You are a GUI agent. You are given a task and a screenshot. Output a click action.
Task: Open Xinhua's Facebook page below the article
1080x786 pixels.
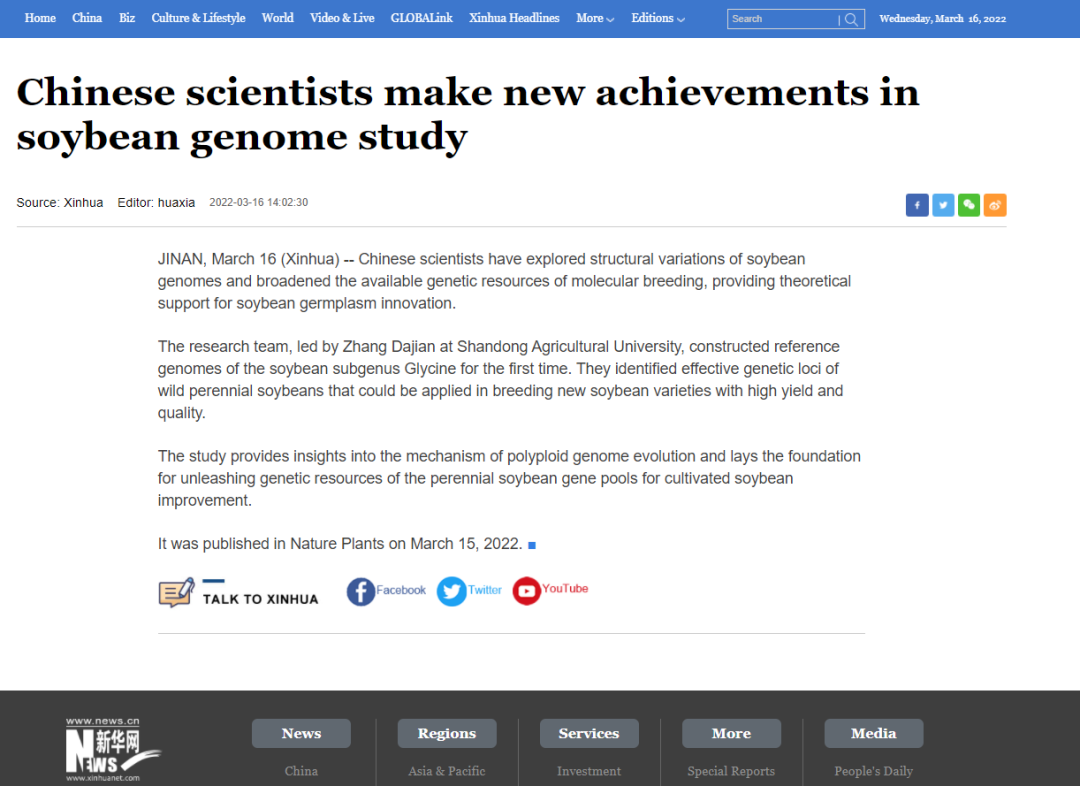click(x=386, y=591)
